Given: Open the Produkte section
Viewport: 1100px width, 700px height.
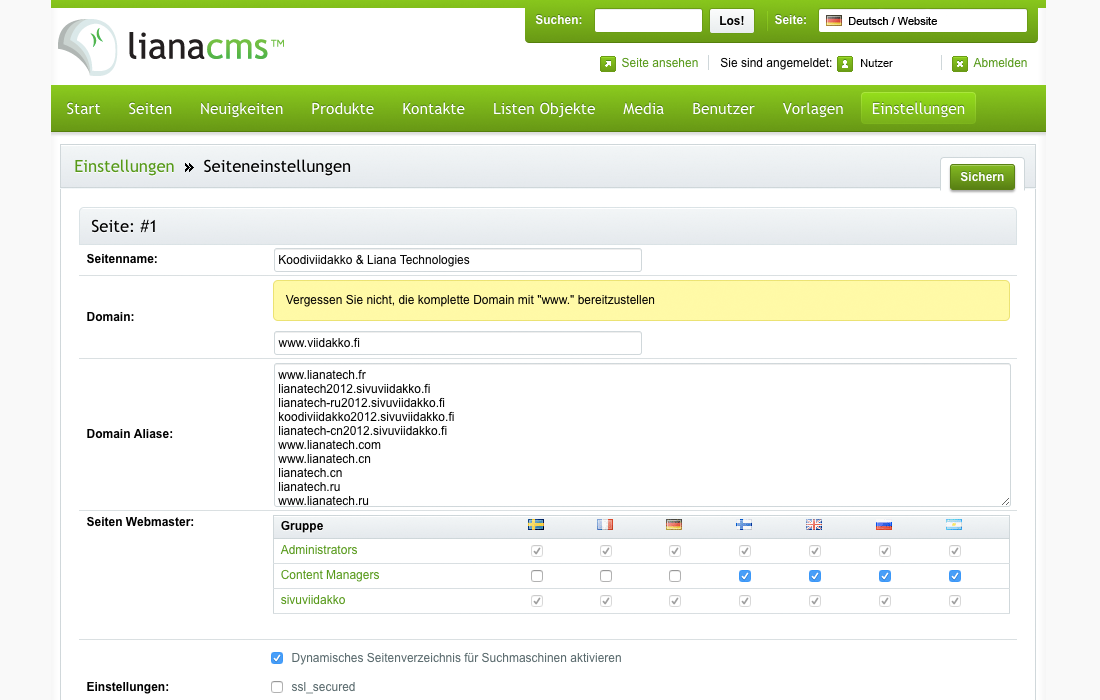Looking at the screenshot, I should 342,109.
